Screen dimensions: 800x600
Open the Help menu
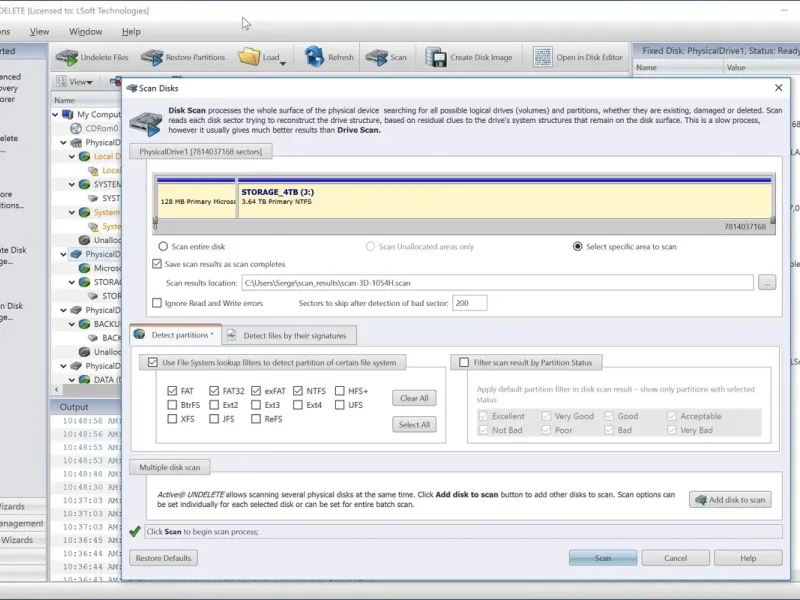click(131, 32)
